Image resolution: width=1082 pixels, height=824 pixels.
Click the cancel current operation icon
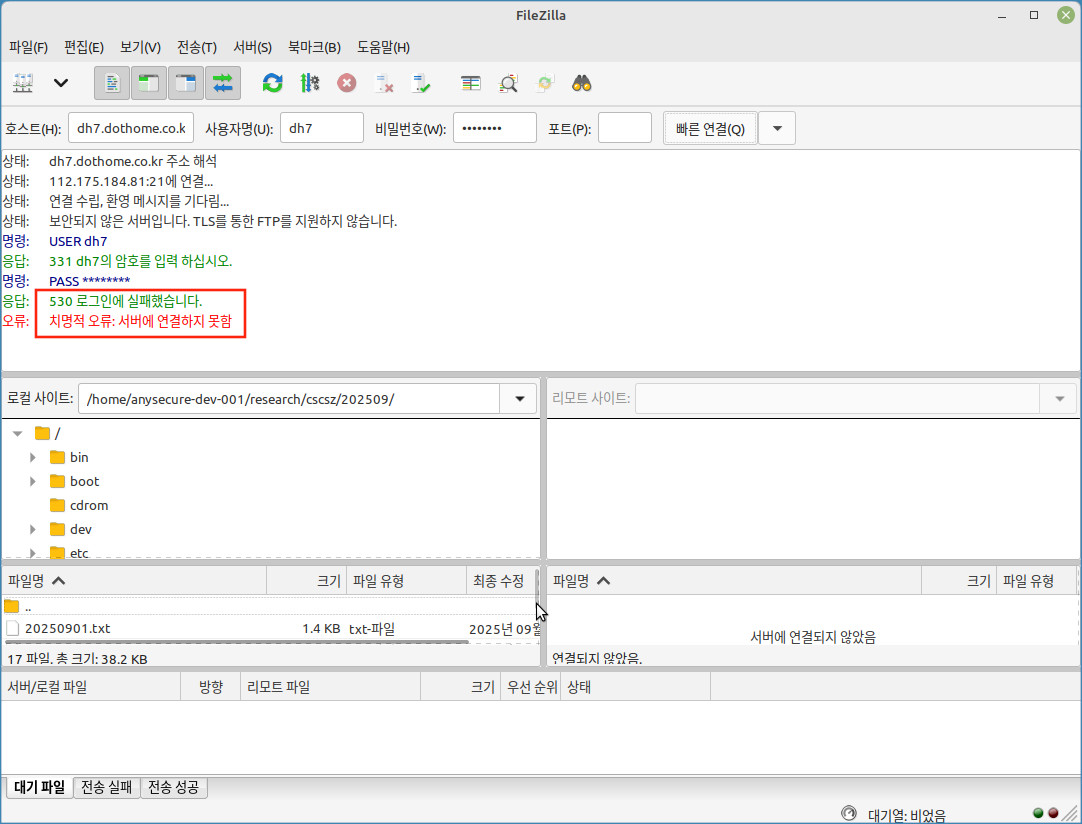coord(346,83)
